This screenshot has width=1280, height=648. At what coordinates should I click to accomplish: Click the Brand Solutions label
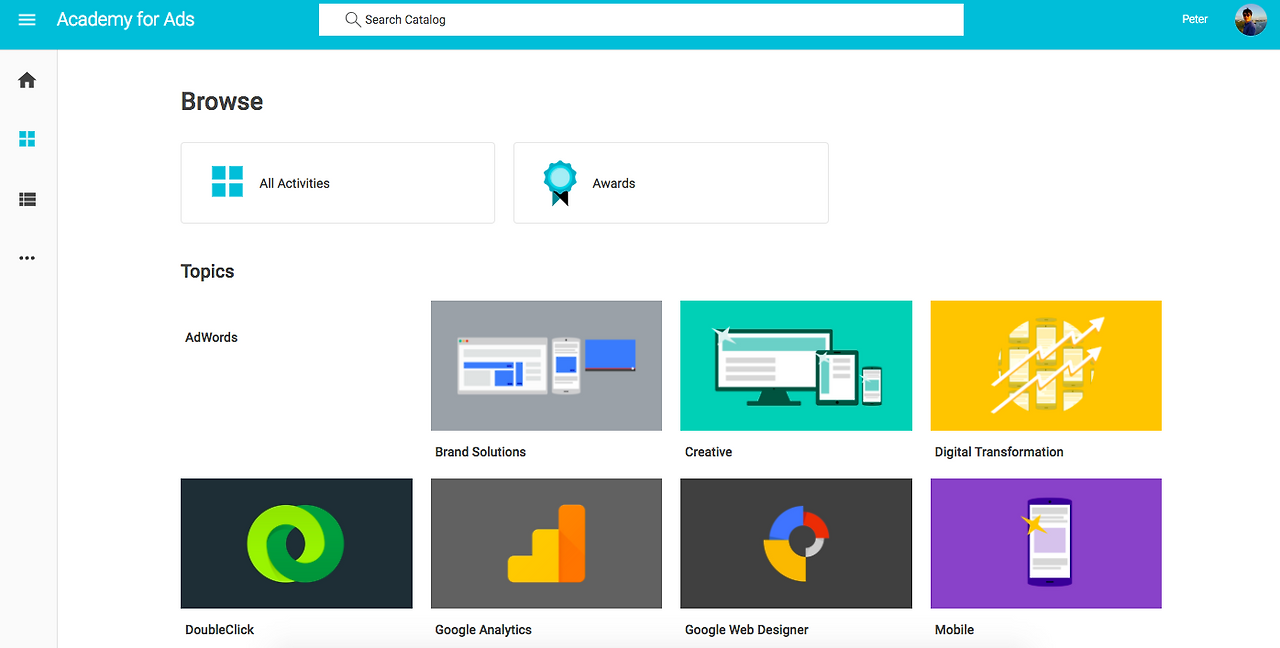click(480, 452)
